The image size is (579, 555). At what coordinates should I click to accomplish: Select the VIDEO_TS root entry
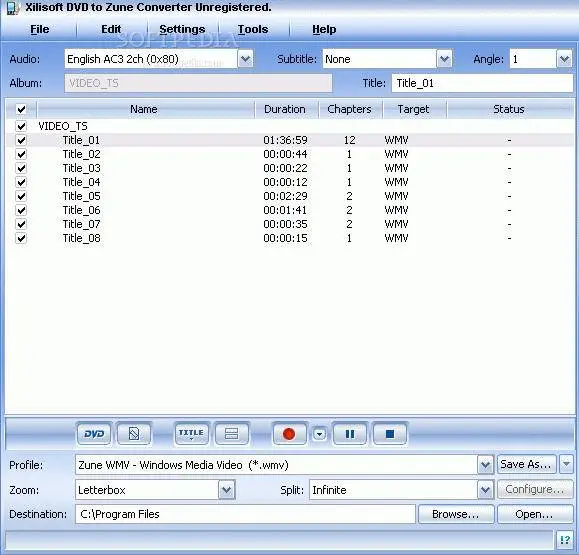pos(63,126)
